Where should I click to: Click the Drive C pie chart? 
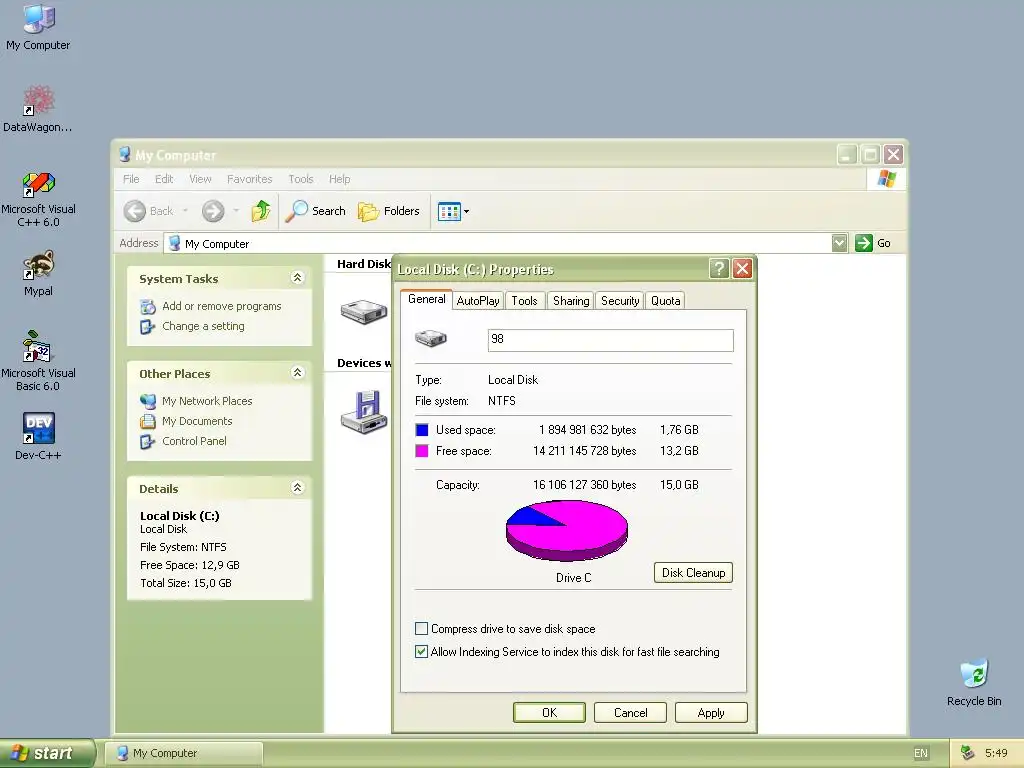[x=567, y=530]
